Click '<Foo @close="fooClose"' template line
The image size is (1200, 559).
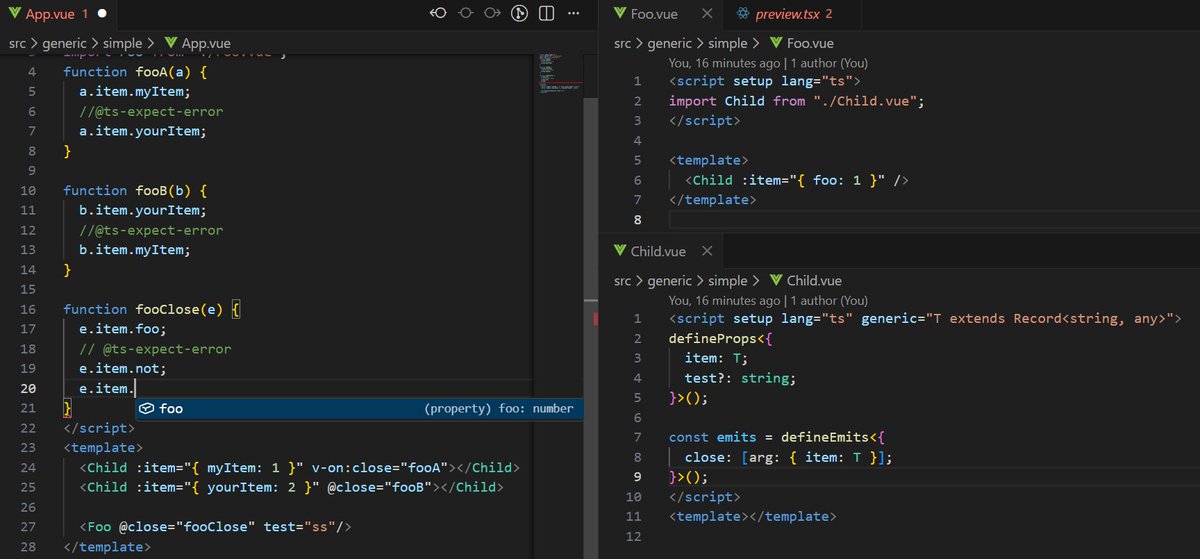[215, 527]
